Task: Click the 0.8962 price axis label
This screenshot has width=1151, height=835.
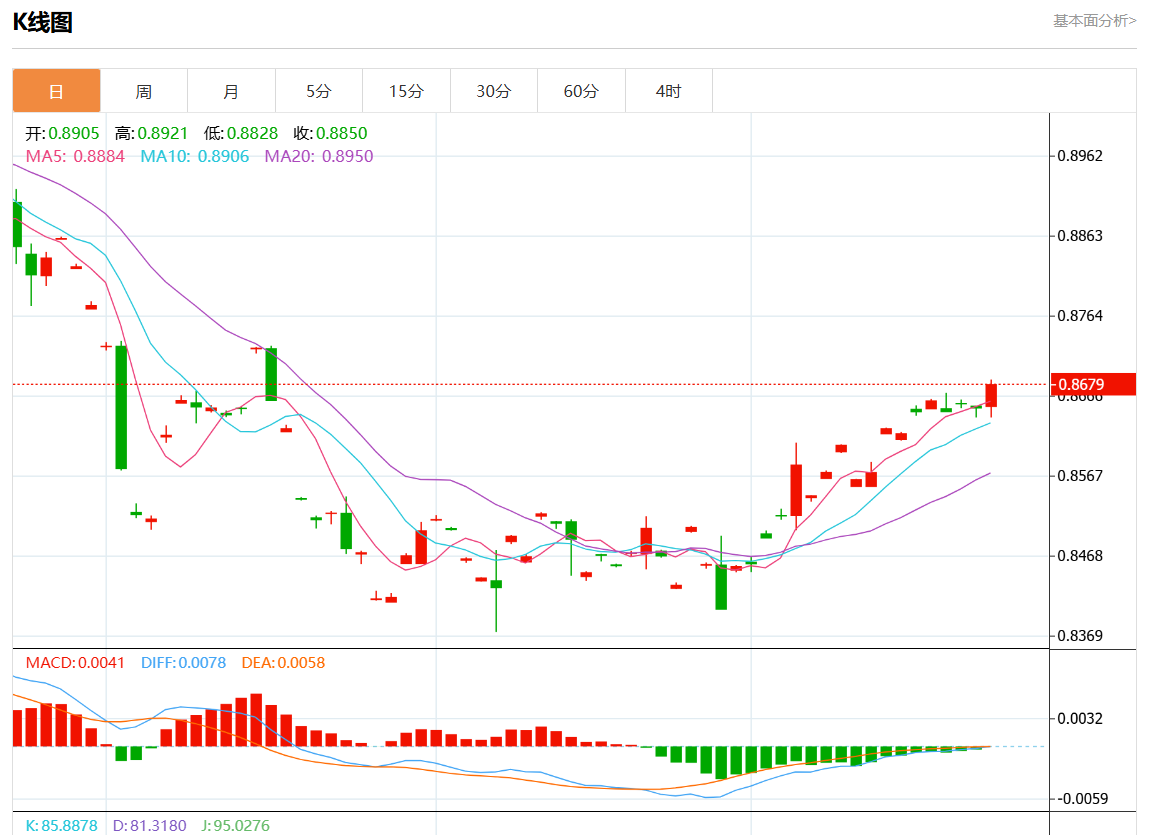Action: pyautogui.click(x=1081, y=156)
